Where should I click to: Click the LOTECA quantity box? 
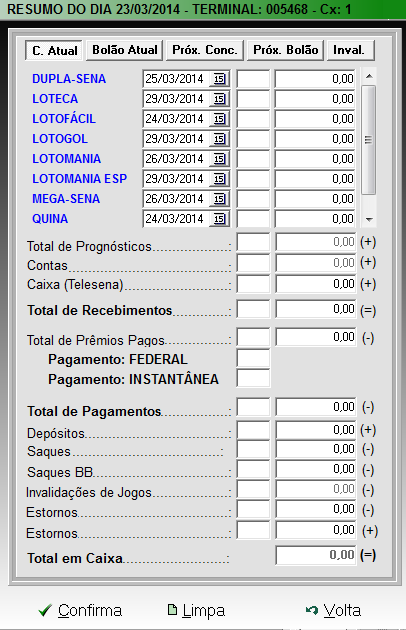(253, 99)
